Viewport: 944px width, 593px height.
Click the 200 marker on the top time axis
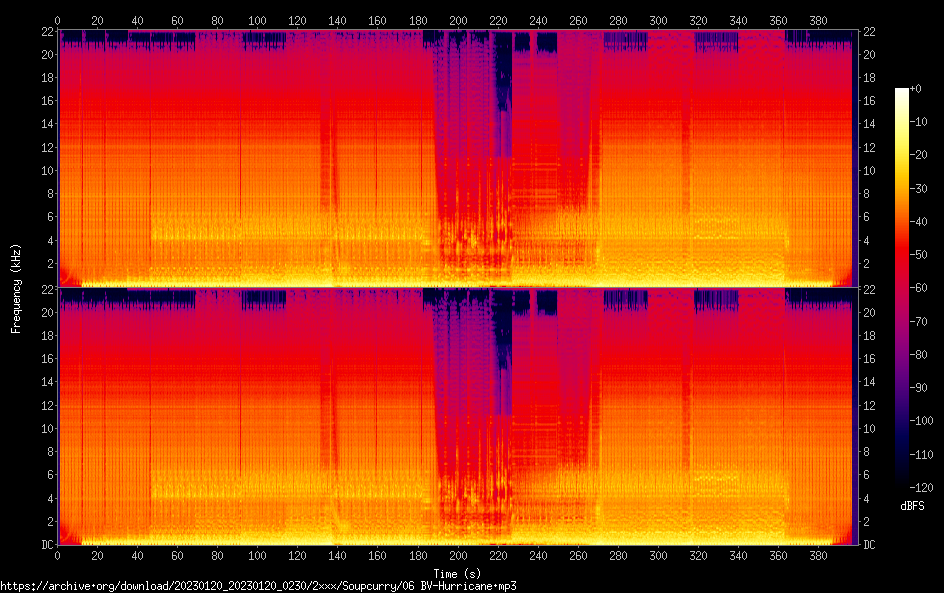pyautogui.click(x=458, y=20)
